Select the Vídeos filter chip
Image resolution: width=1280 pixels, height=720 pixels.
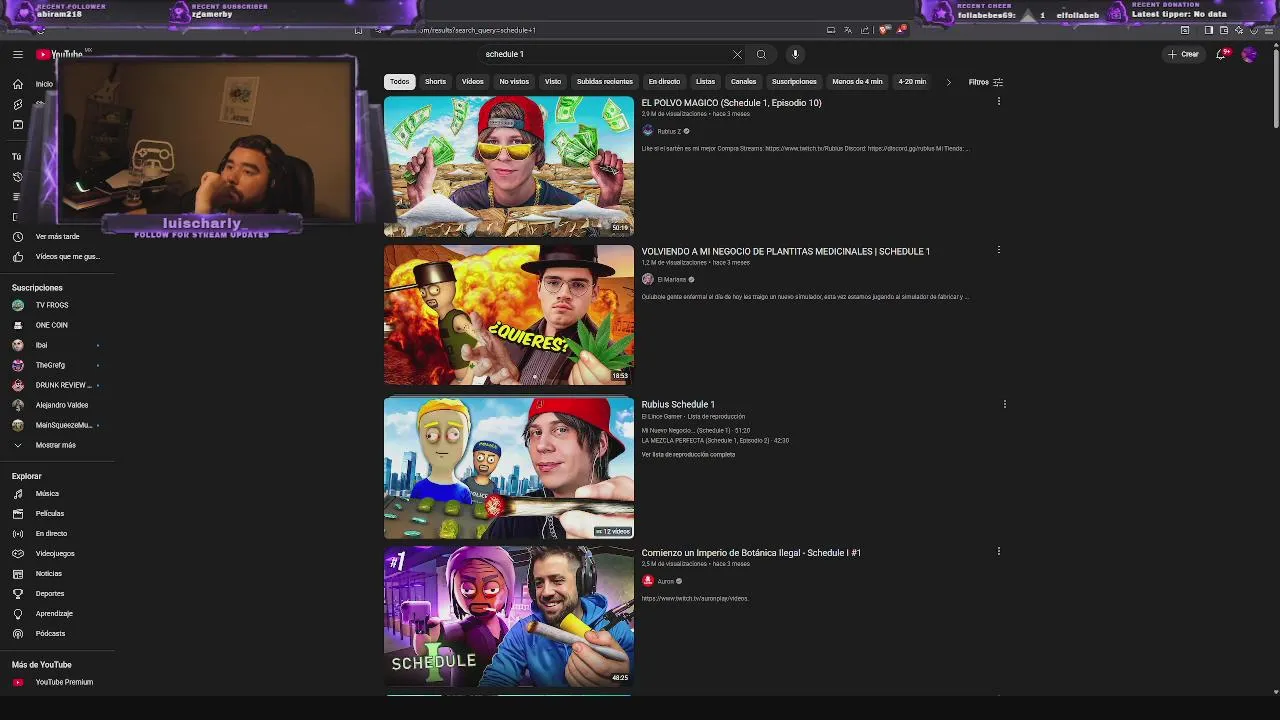pyautogui.click(x=472, y=82)
